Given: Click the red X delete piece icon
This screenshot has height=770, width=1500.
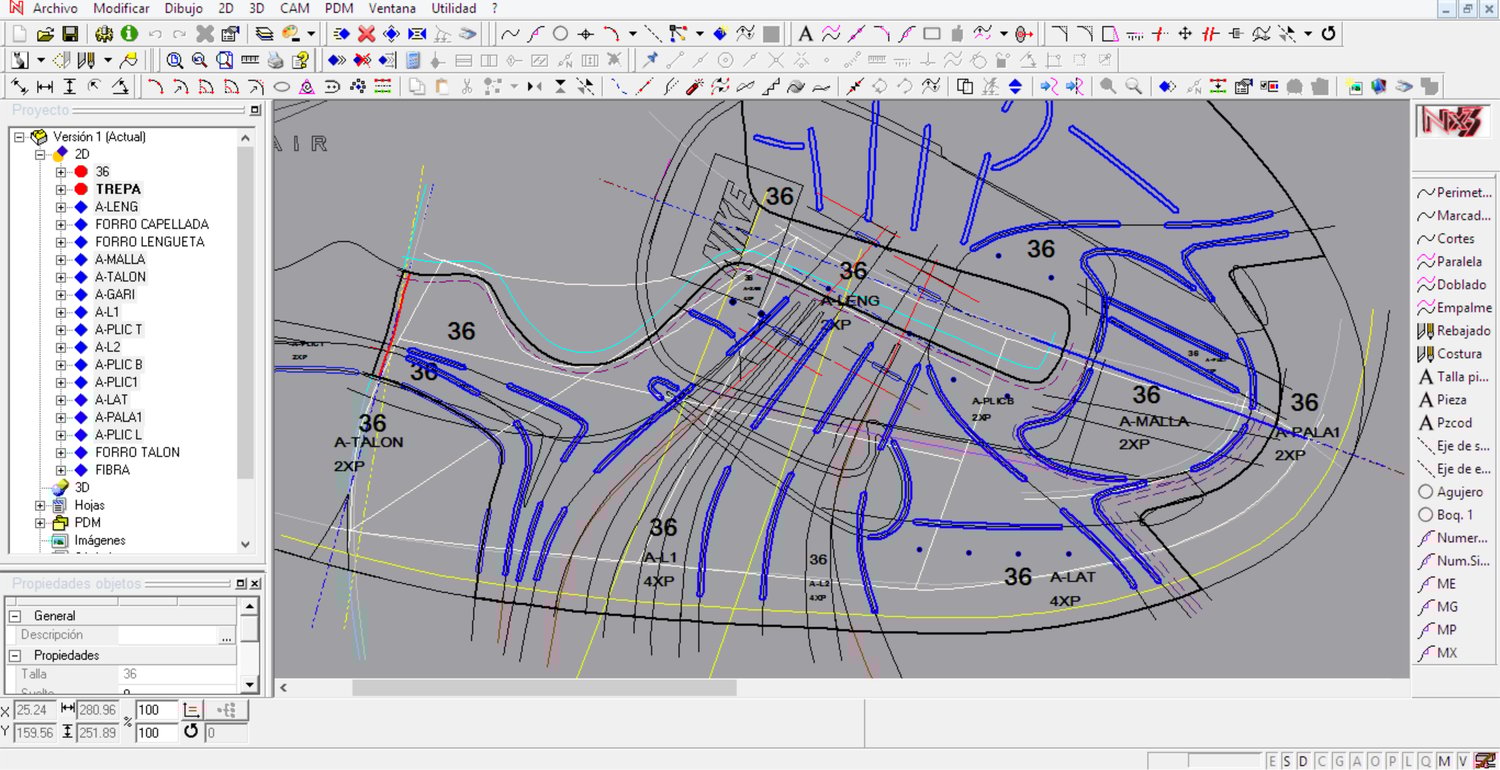Looking at the screenshot, I should (x=366, y=34).
